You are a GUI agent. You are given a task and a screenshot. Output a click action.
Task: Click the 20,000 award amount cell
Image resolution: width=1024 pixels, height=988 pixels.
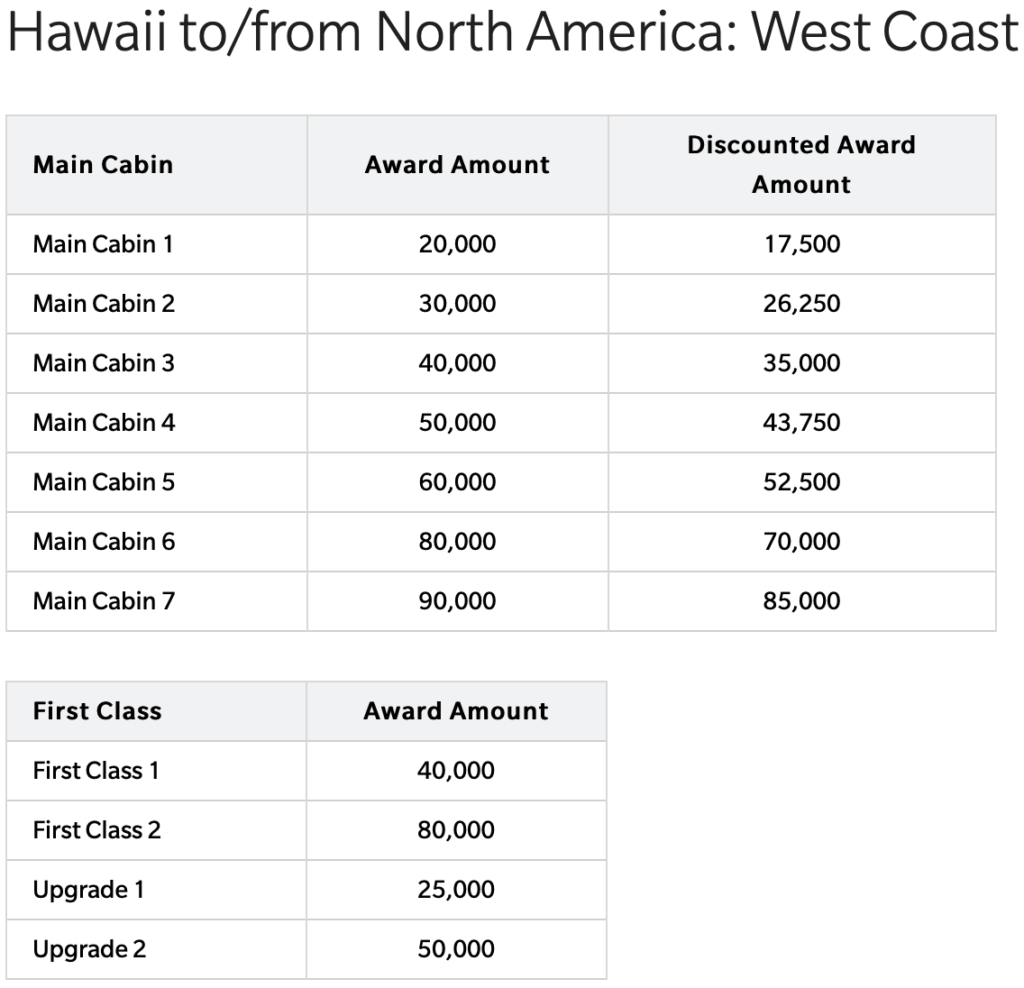click(457, 244)
